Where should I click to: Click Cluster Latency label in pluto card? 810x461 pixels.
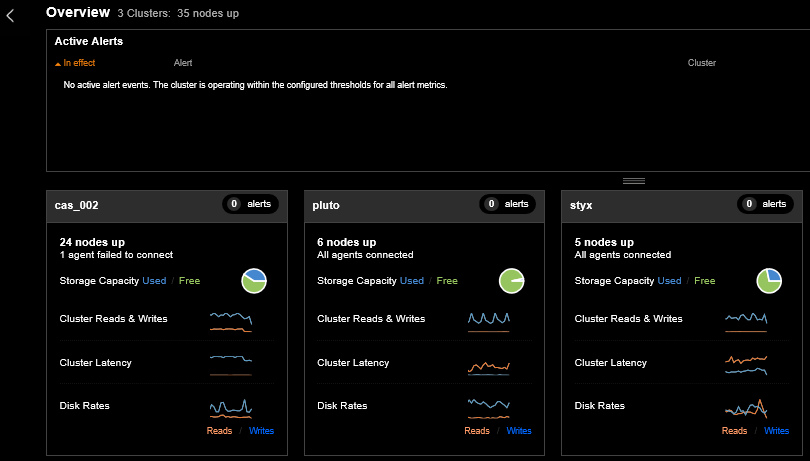click(353, 363)
